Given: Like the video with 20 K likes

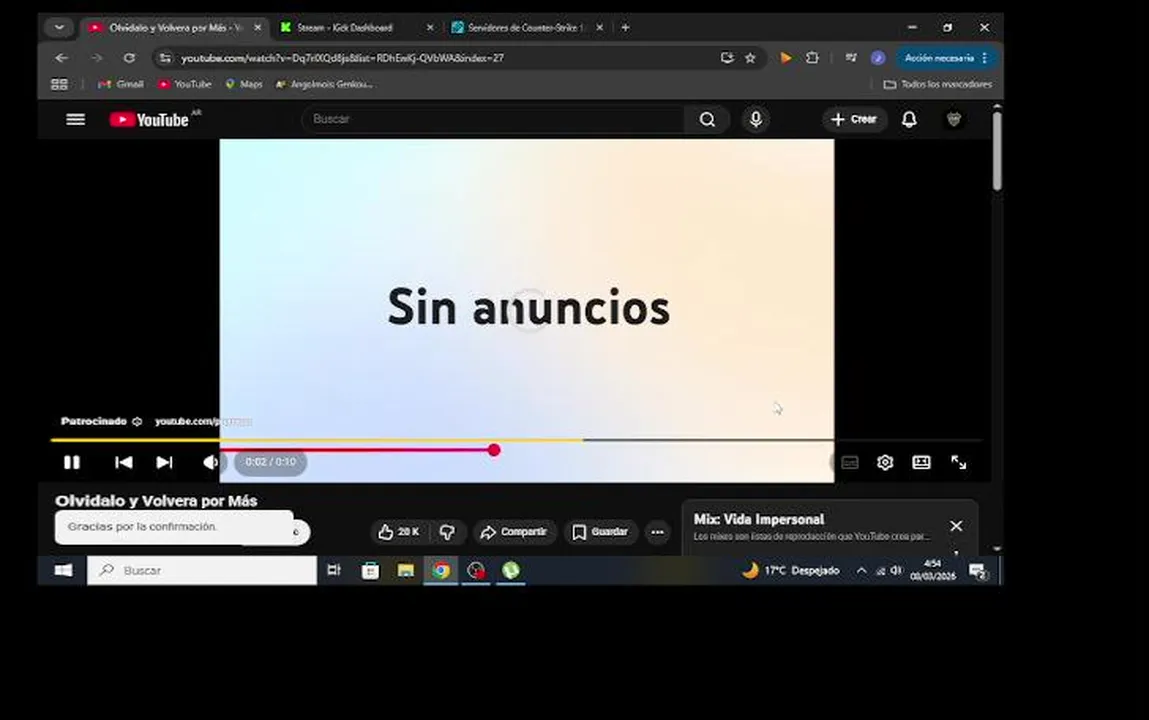Looking at the screenshot, I should 398,532.
